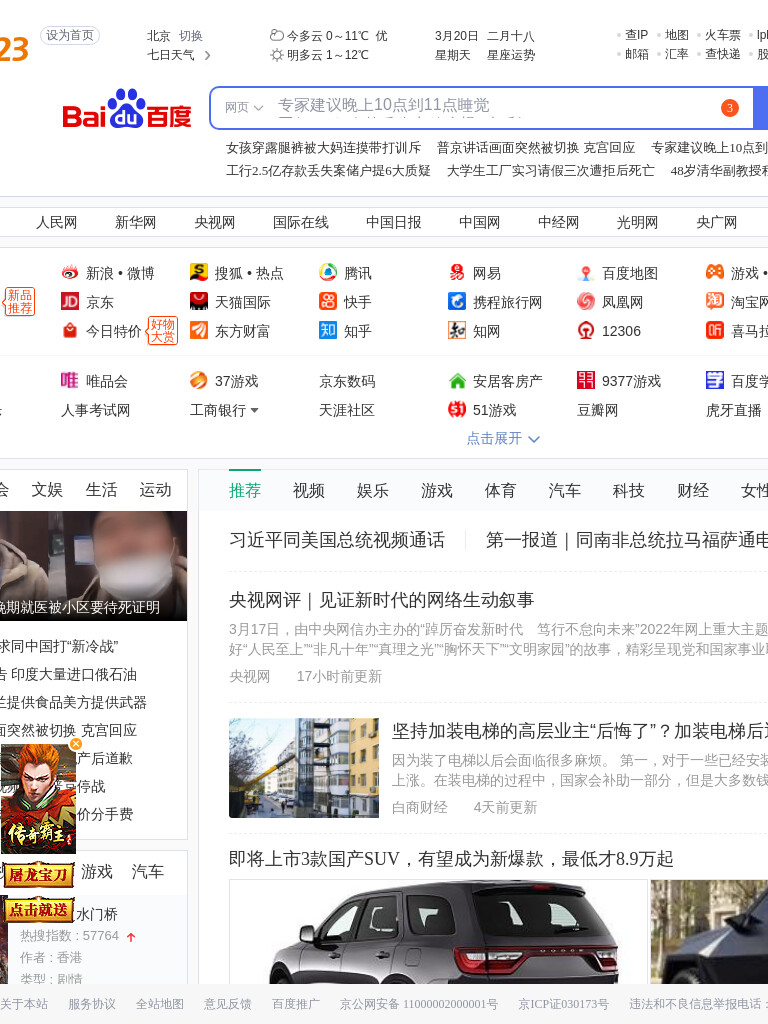Expand the 工商银行 dropdown arrow

255,410
